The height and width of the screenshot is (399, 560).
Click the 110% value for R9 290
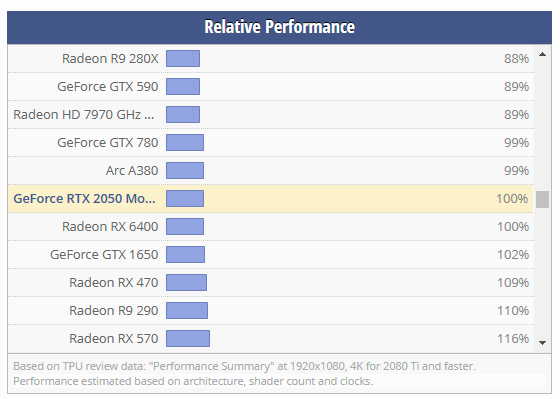pos(513,310)
